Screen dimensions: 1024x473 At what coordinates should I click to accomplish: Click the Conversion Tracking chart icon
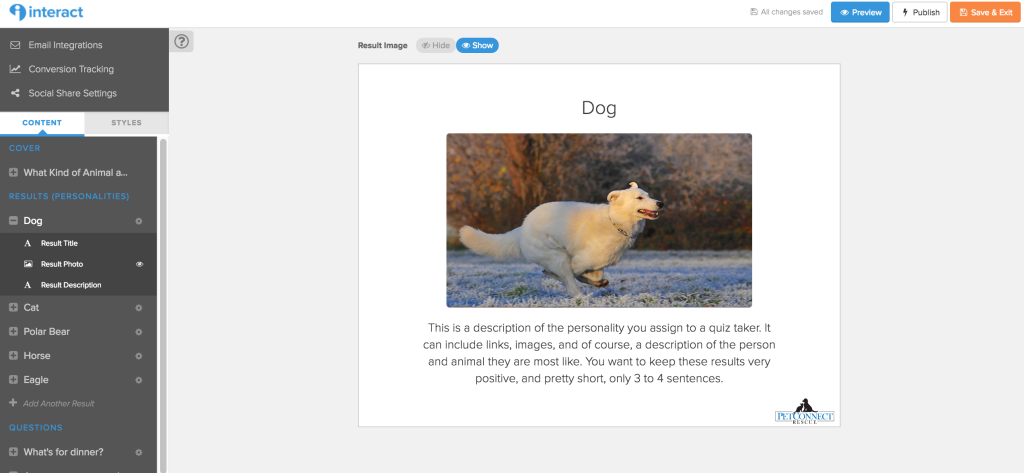point(15,69)
